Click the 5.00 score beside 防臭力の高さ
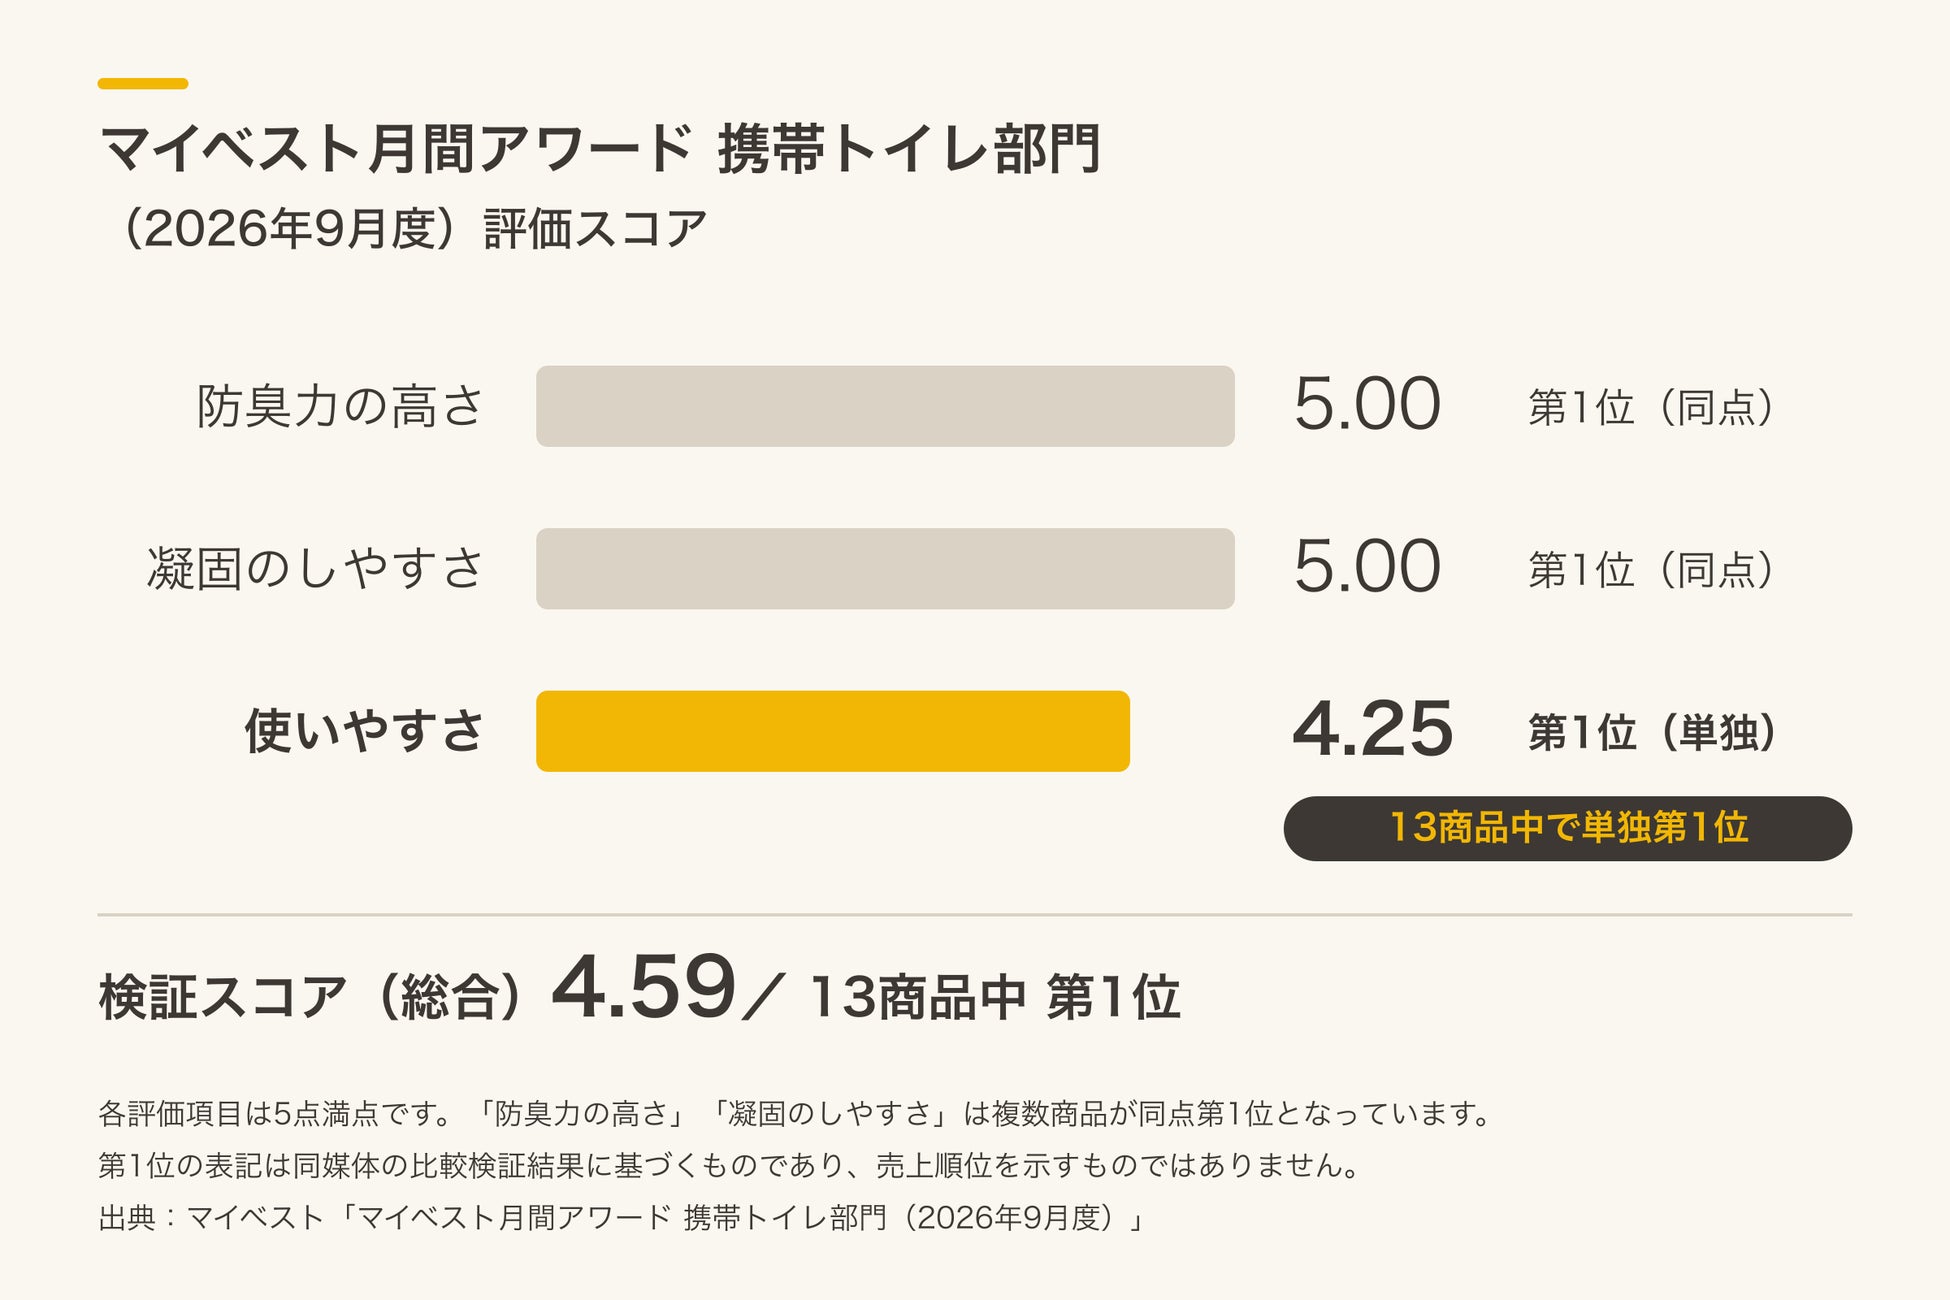This screenshot has height=1300, width=1950. point(1367,405)
